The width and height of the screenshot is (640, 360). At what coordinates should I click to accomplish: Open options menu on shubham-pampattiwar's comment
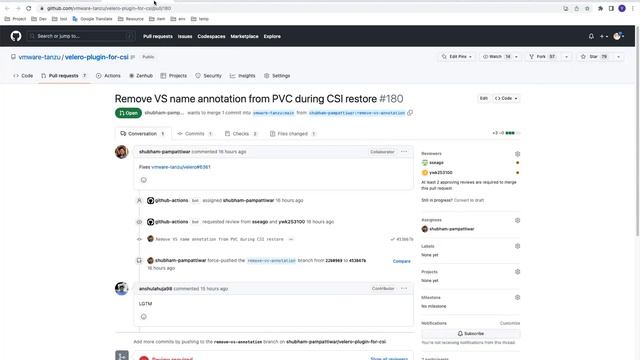click(404, 152)
